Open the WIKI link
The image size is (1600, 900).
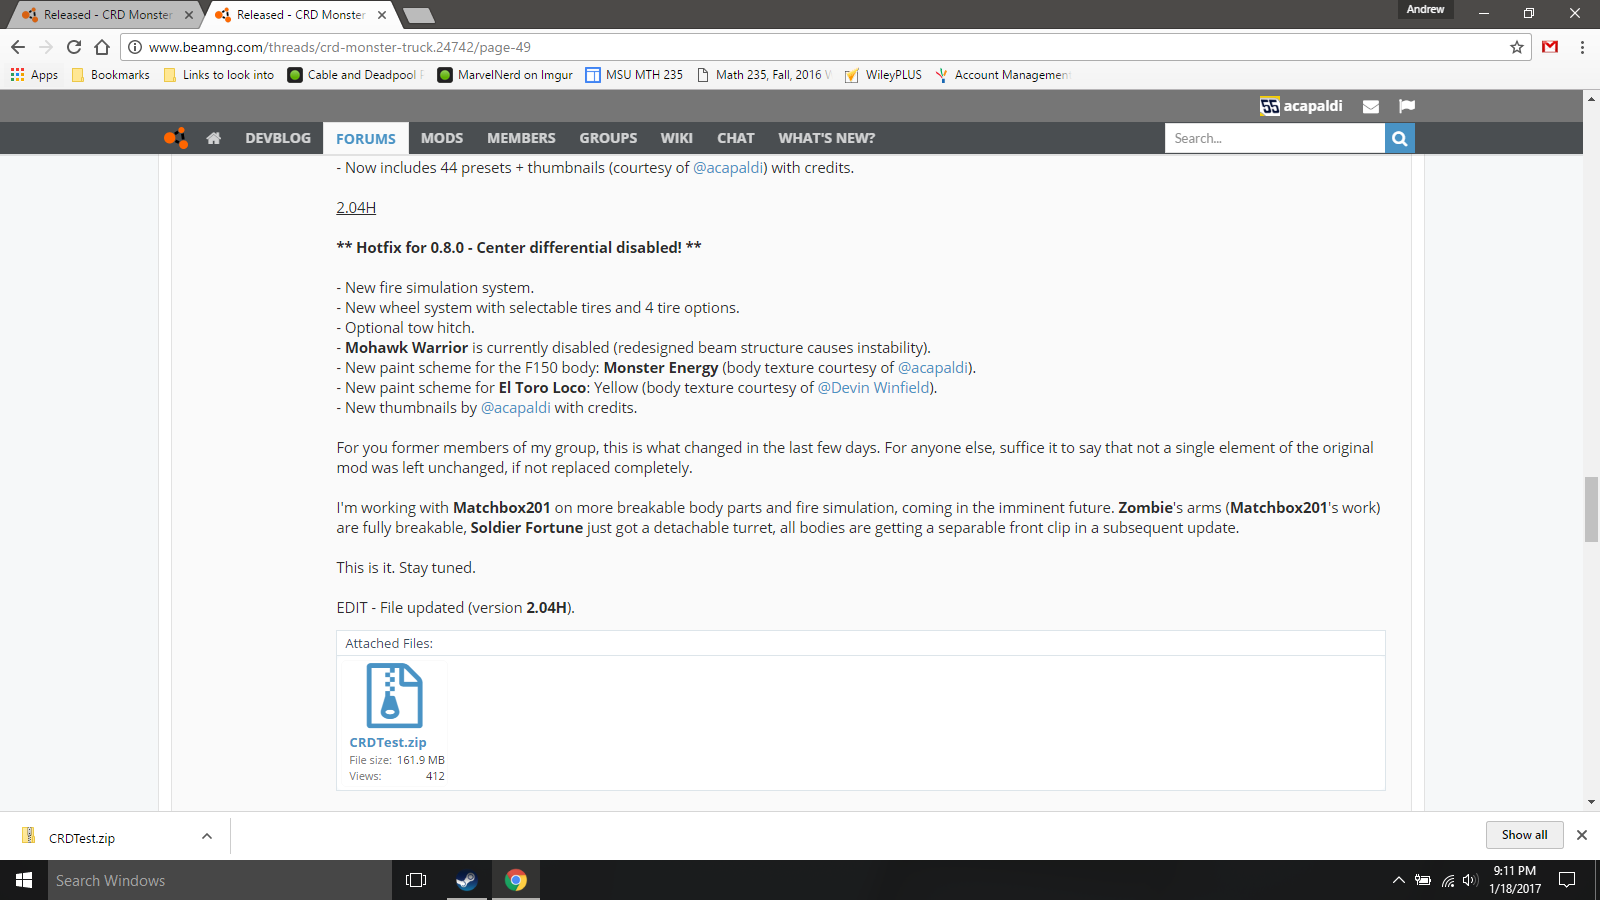pyautogui.click(x=676, y=138)
